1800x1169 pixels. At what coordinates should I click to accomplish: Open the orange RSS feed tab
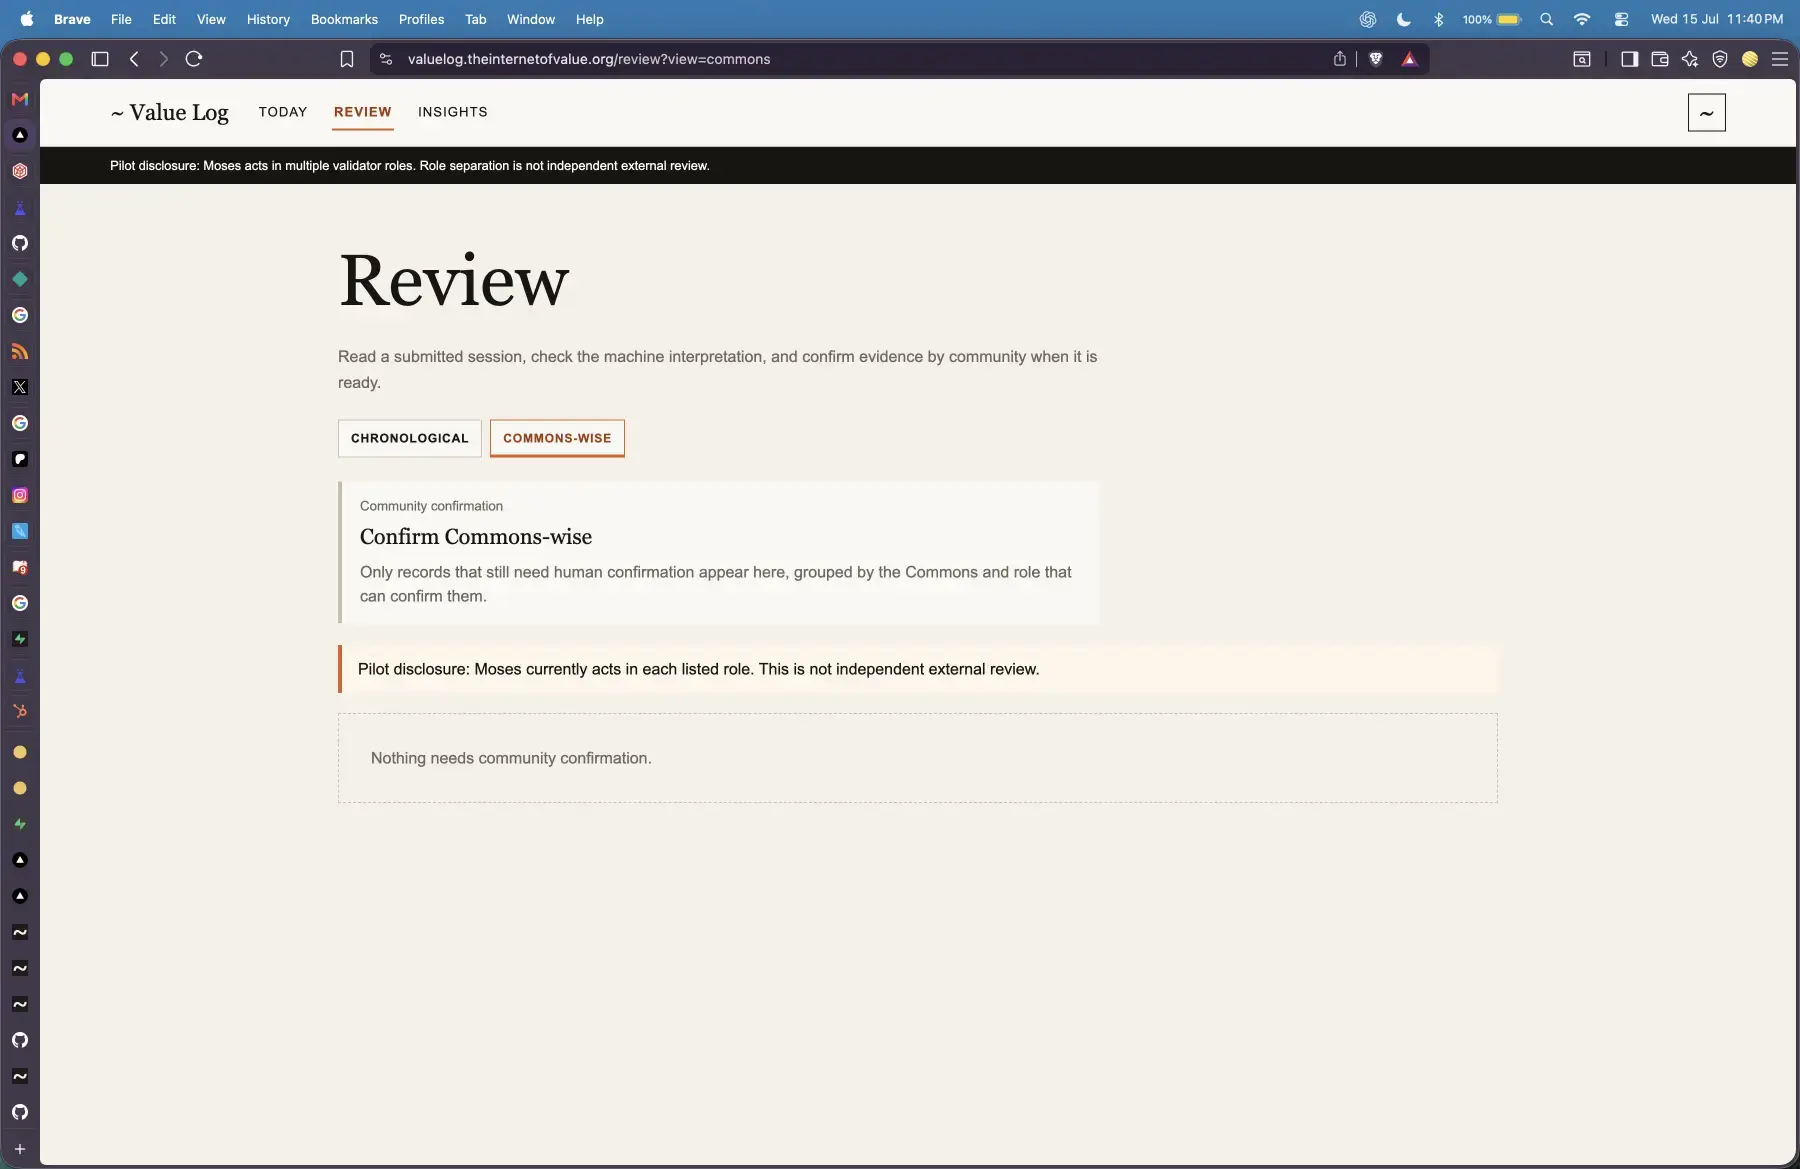[20, 351]
